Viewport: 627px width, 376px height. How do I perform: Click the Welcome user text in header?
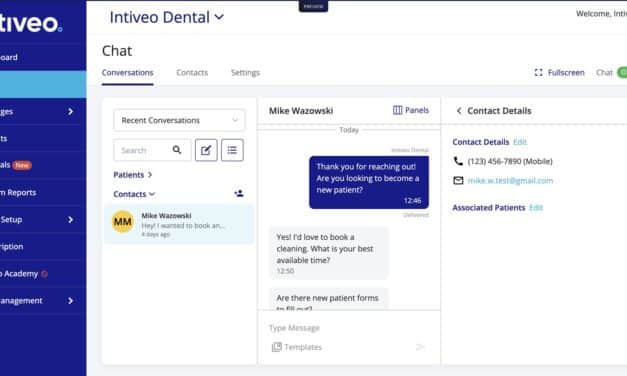coord(601,14)
